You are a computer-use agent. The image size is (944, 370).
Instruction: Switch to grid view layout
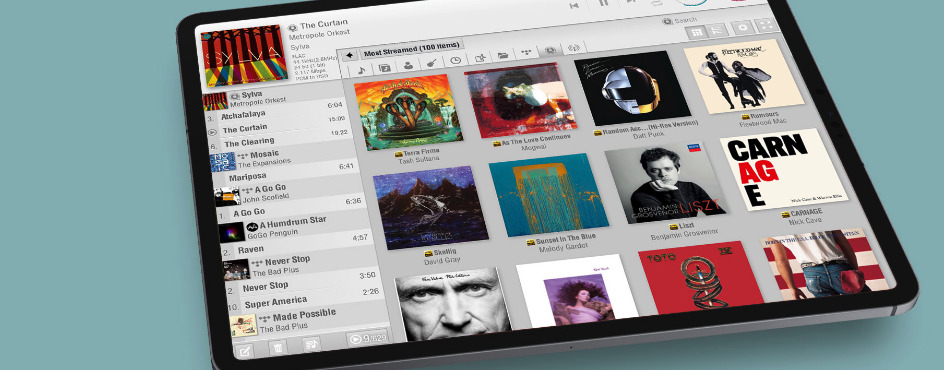[x=697, y=33]
